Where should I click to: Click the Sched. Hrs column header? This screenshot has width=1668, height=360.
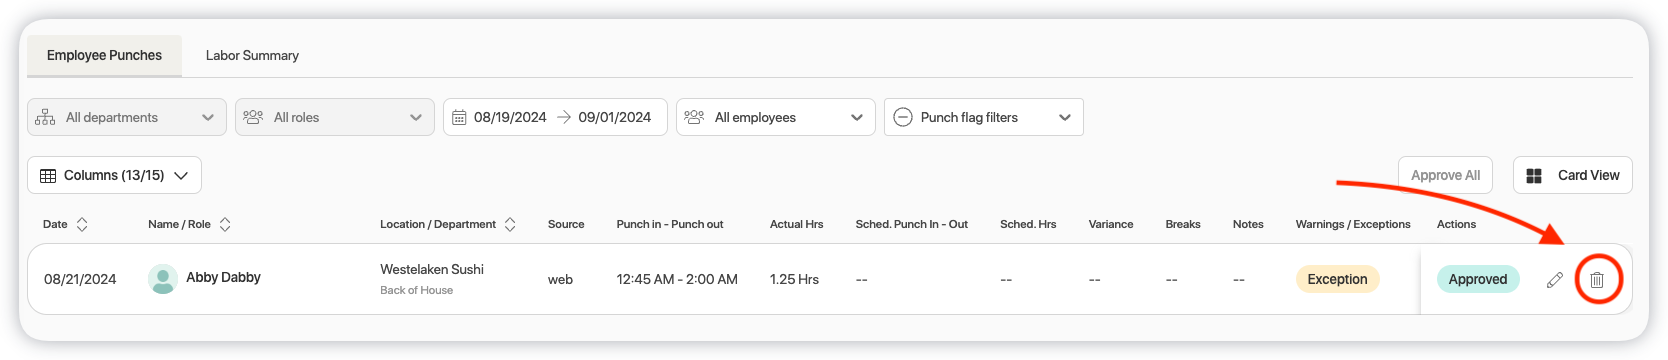pos(1028,224)
